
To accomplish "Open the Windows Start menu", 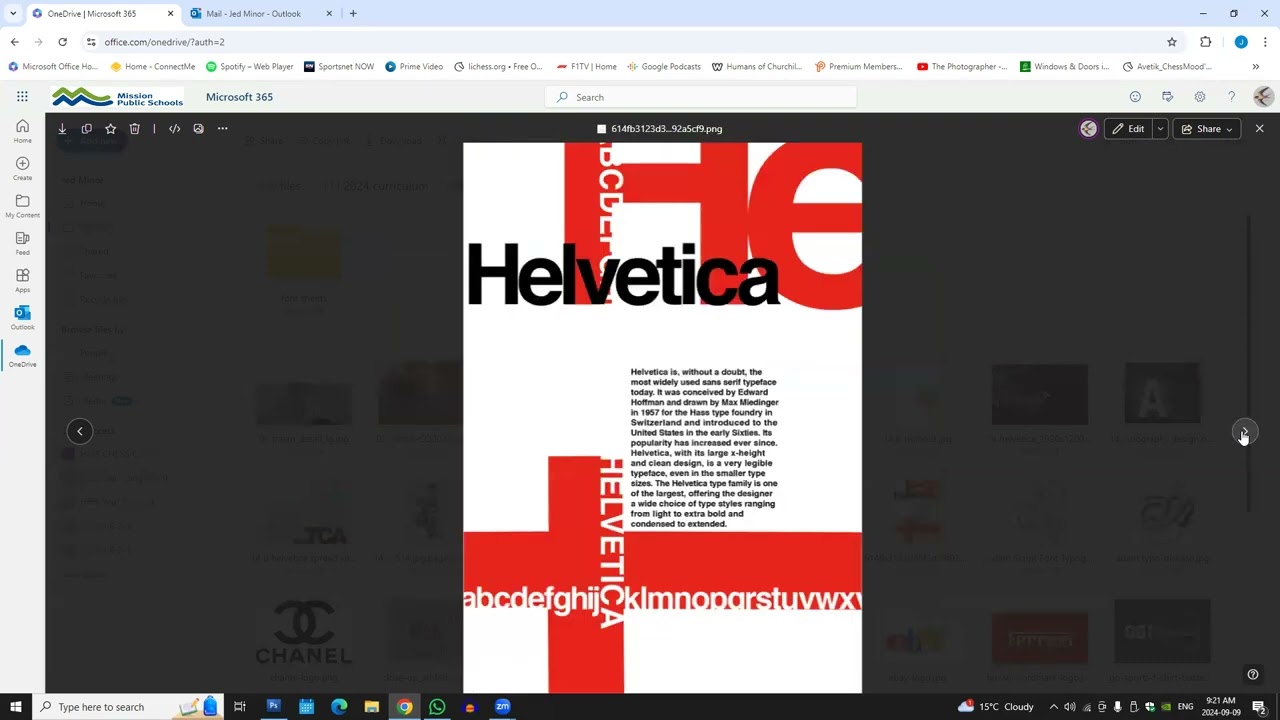I will pos(15,707).
